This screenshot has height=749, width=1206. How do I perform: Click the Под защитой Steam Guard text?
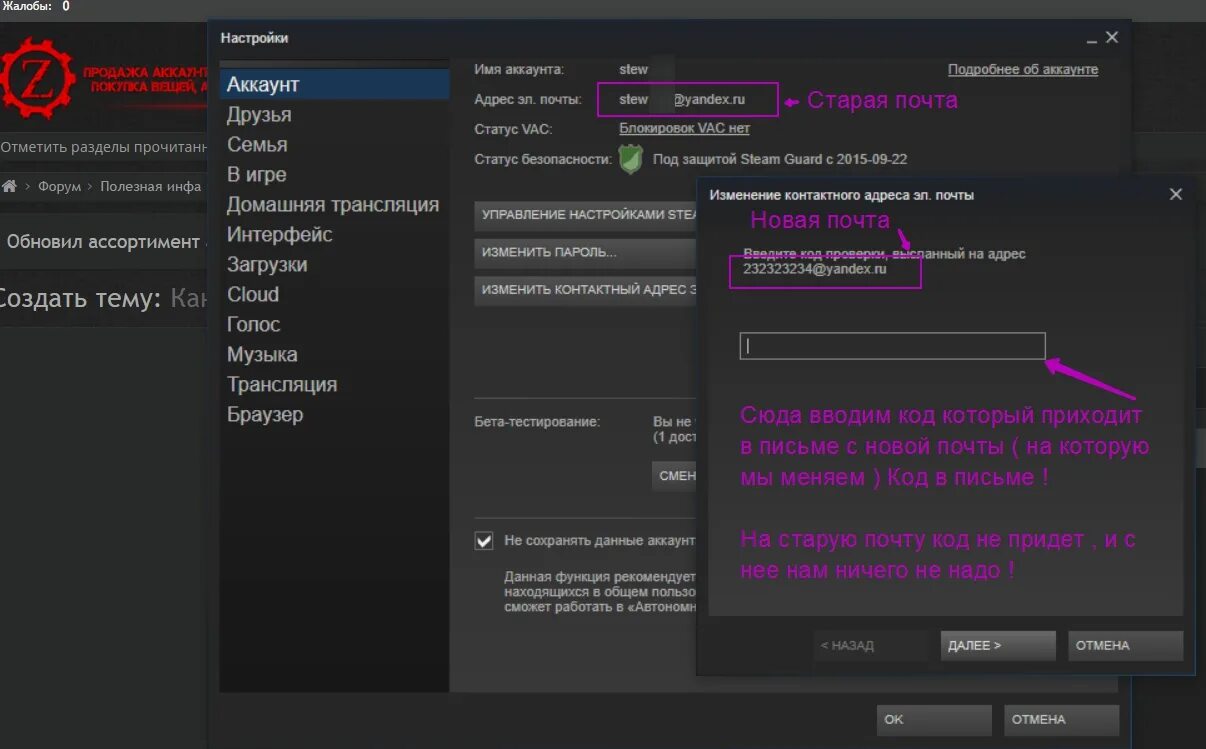pyautogui.click(x=780, y=159)
